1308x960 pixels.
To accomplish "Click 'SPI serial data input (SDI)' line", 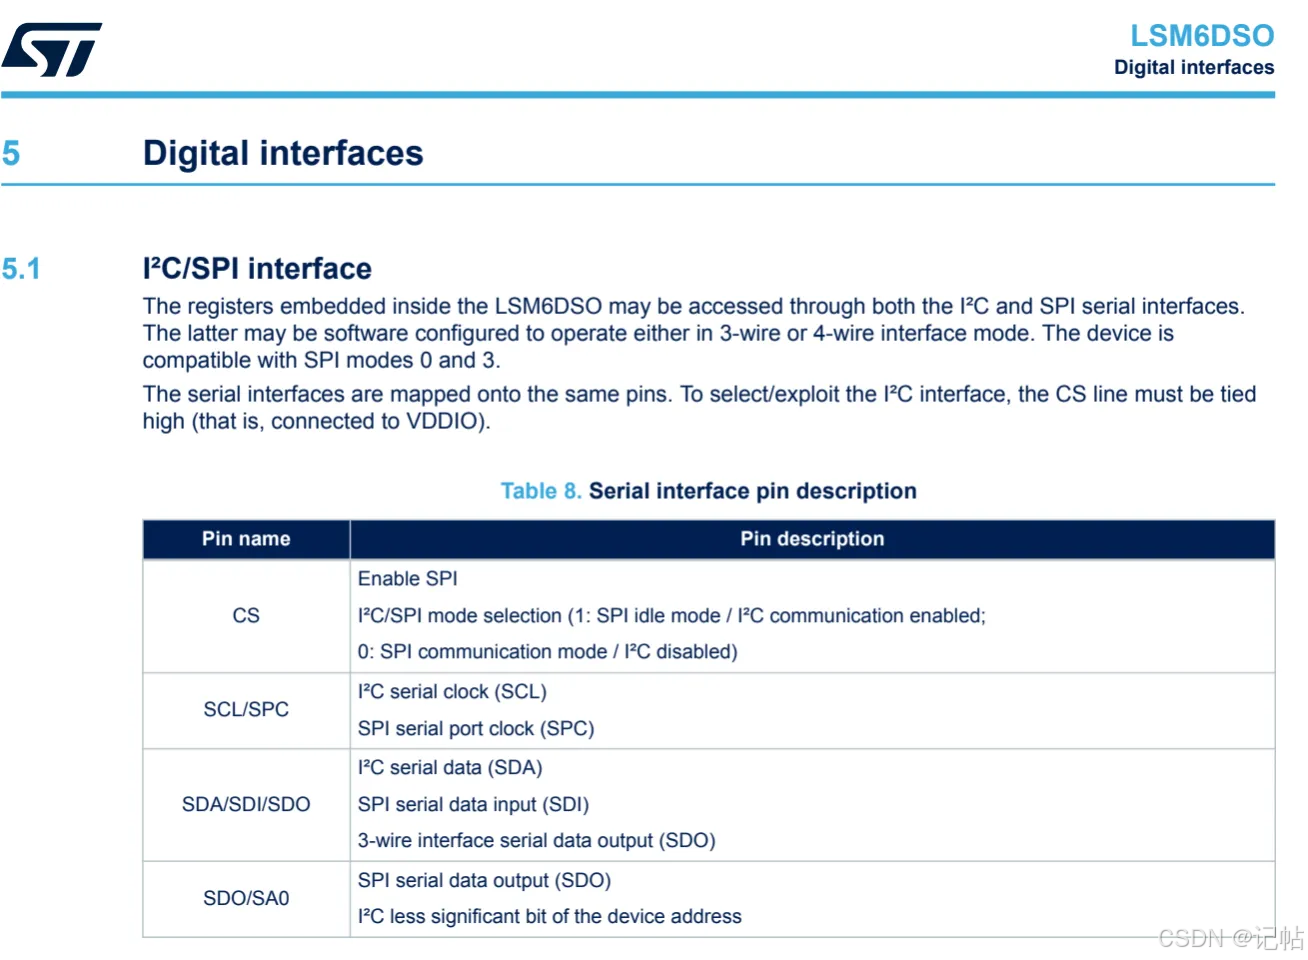I will pos(473,805).
